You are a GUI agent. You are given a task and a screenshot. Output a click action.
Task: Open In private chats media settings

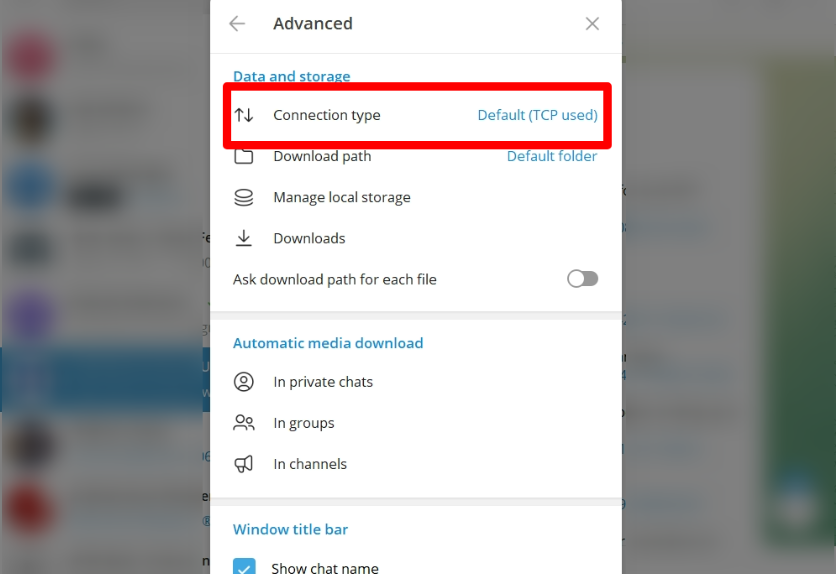[x=323, y=382]
